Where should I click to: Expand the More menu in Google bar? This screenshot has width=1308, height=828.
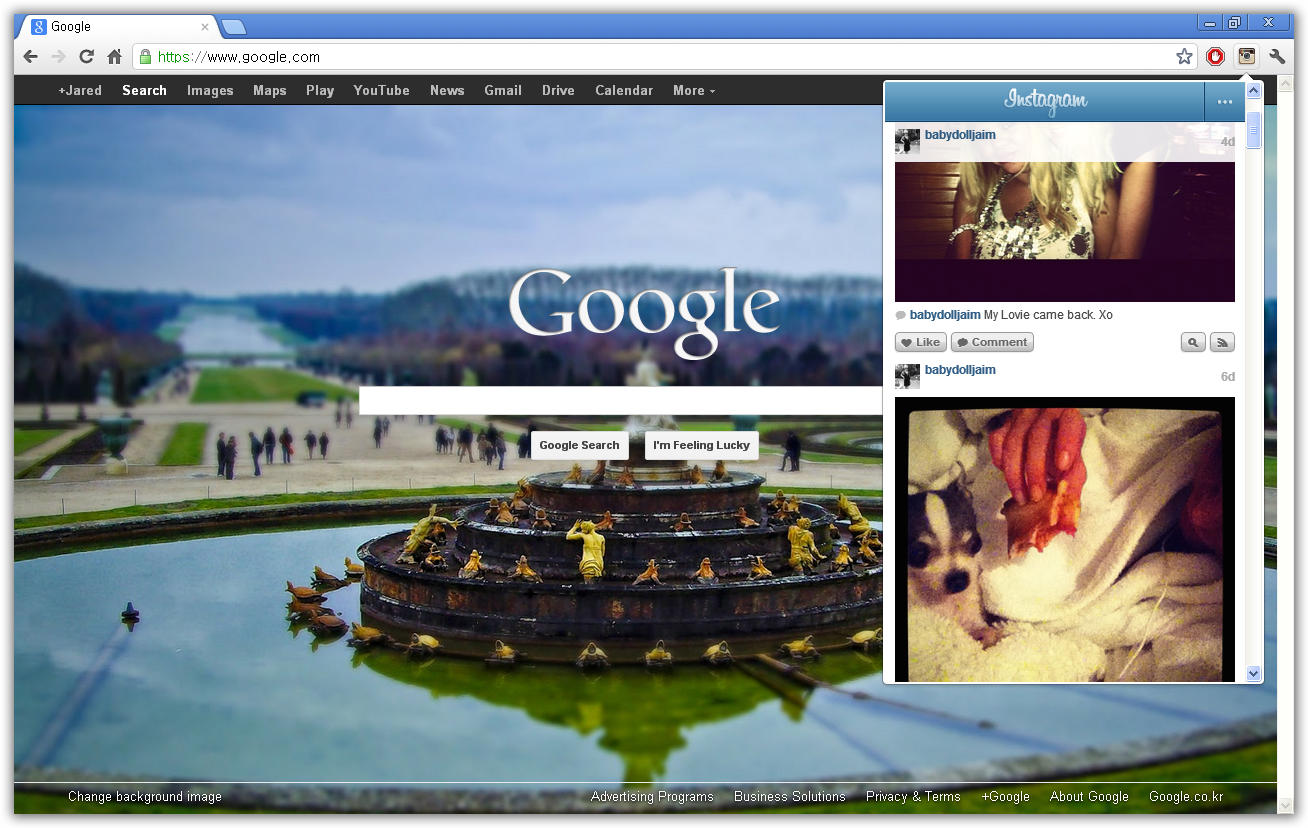click(694, 90)
